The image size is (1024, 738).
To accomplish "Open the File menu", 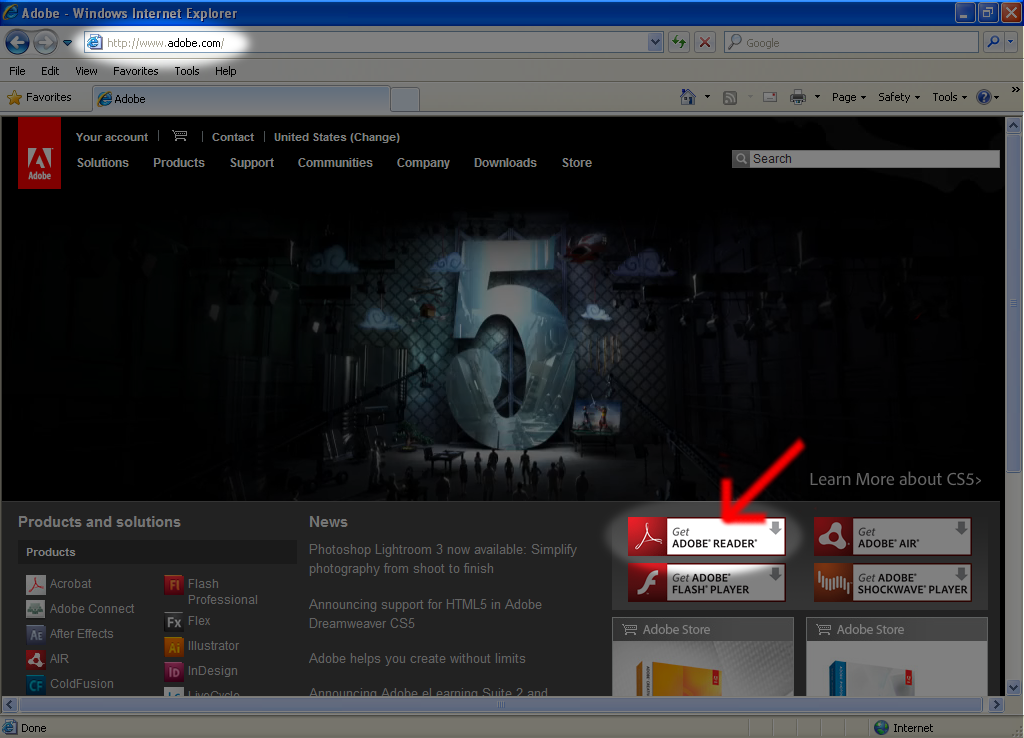I will tap(17, 71).
